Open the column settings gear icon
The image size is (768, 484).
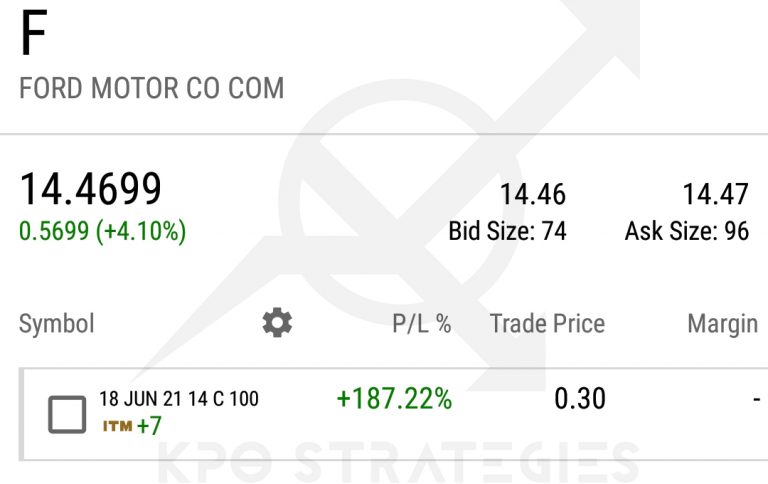pos(277,322)
